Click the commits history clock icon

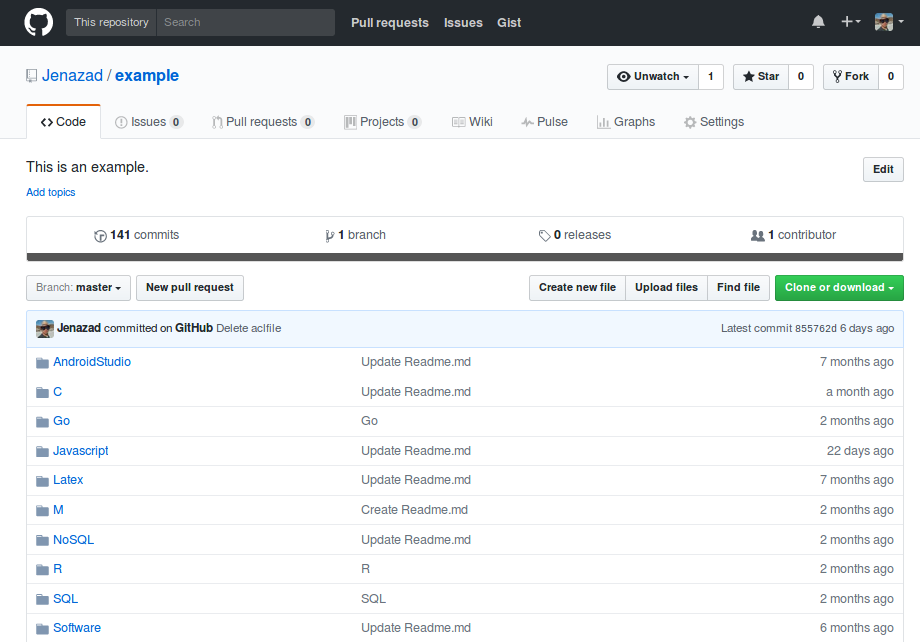[100, 236]
